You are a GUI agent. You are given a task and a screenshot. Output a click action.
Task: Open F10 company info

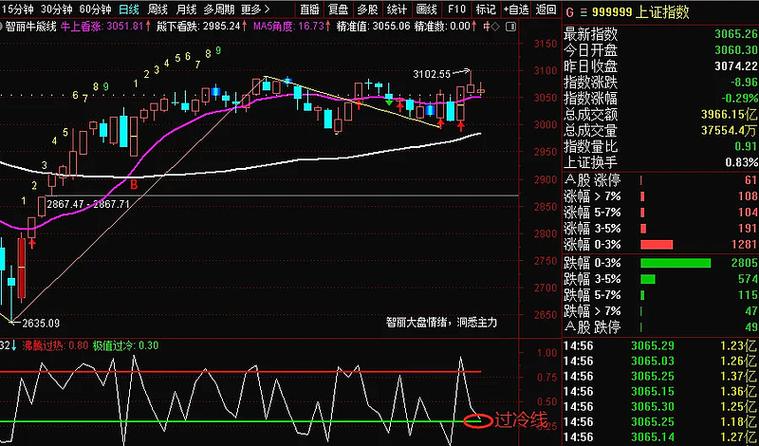point(456,9)
